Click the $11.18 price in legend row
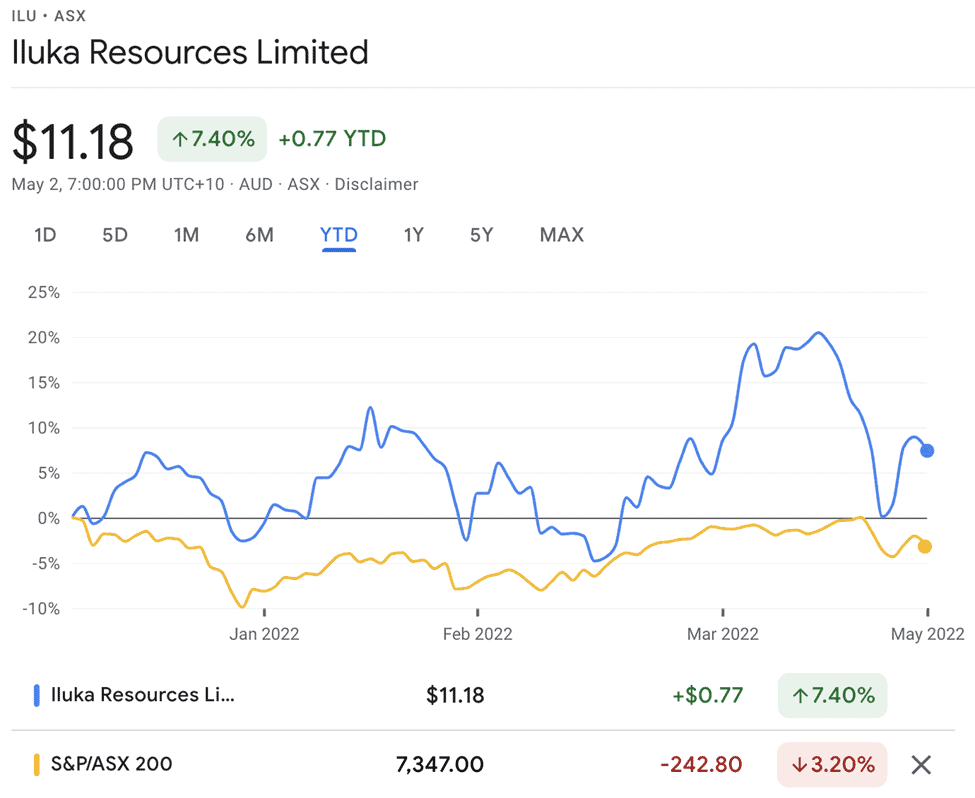The width and height of the screenshot is (975, 798). 455,695
